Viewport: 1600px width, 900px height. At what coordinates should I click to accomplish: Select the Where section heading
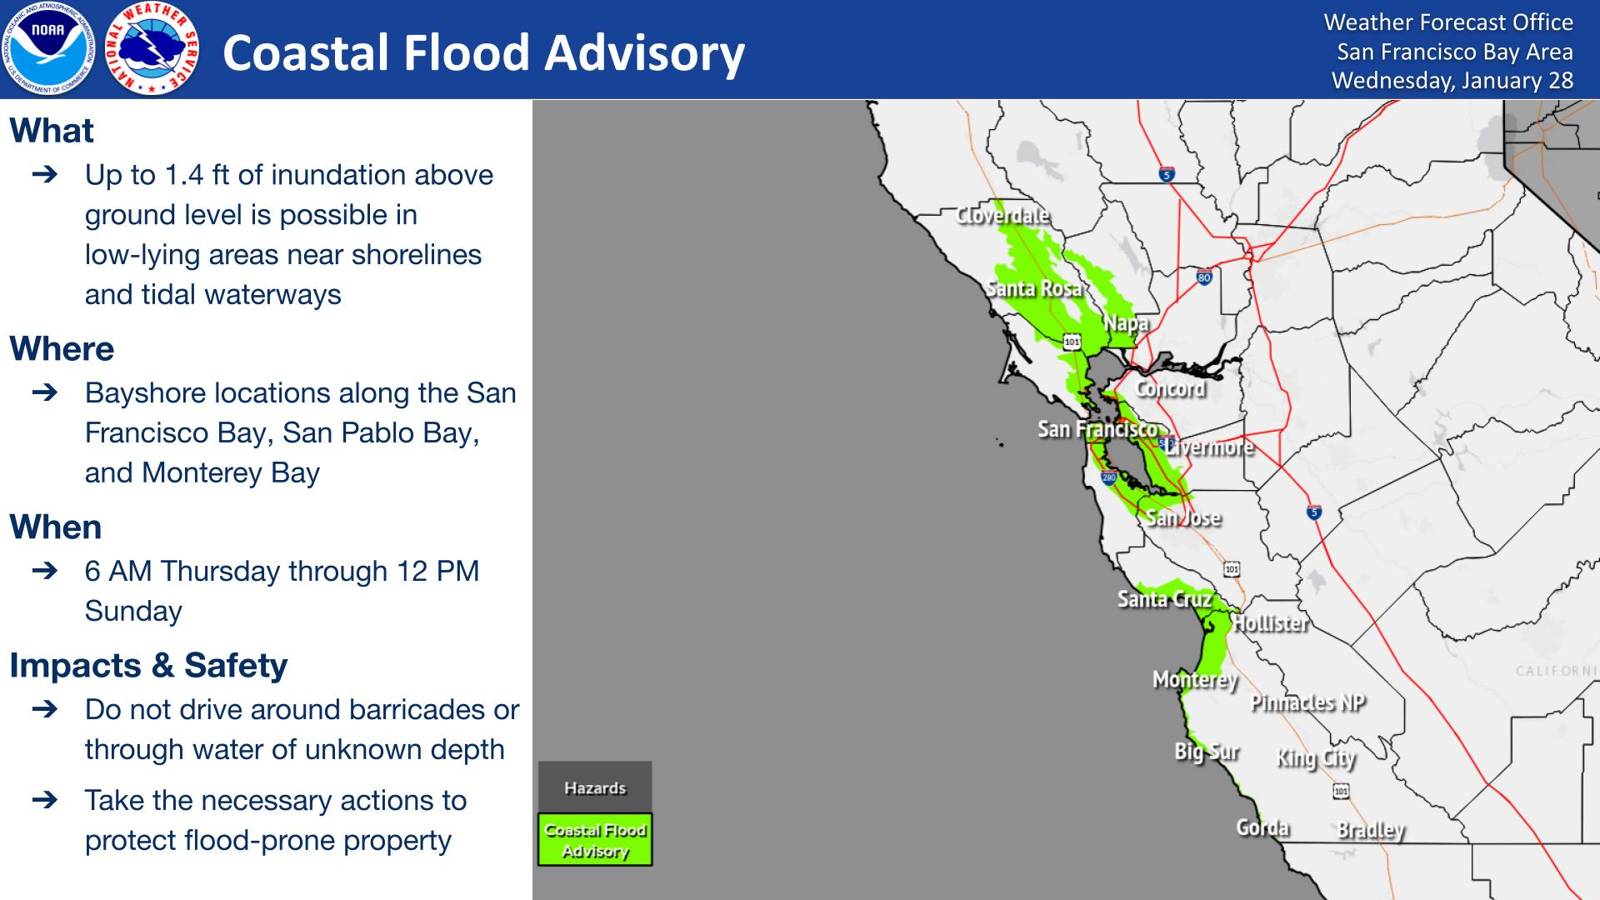(62, 349)
